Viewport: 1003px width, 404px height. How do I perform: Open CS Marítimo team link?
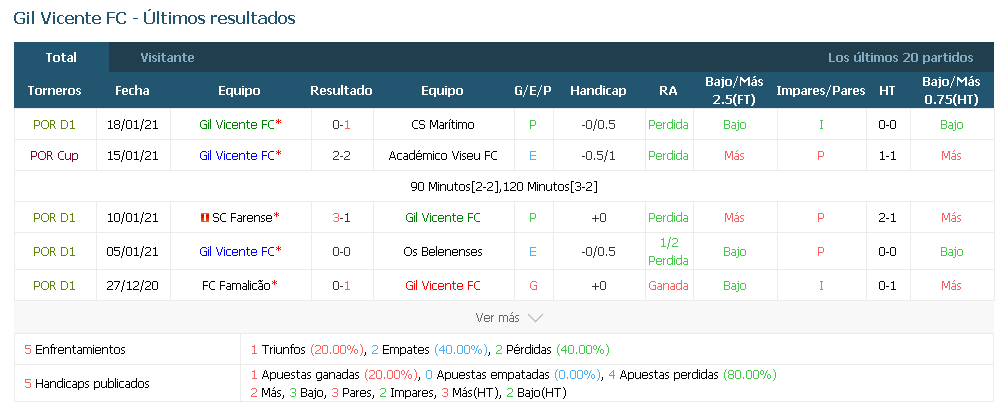[x=443, y=125]
